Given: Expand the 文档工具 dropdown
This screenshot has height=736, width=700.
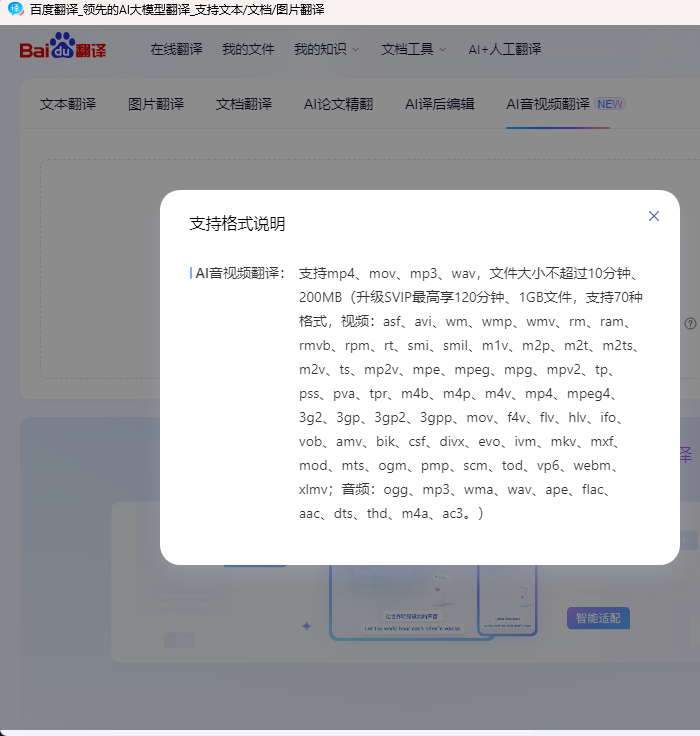Looking at the screenshot, I should 414,49.
